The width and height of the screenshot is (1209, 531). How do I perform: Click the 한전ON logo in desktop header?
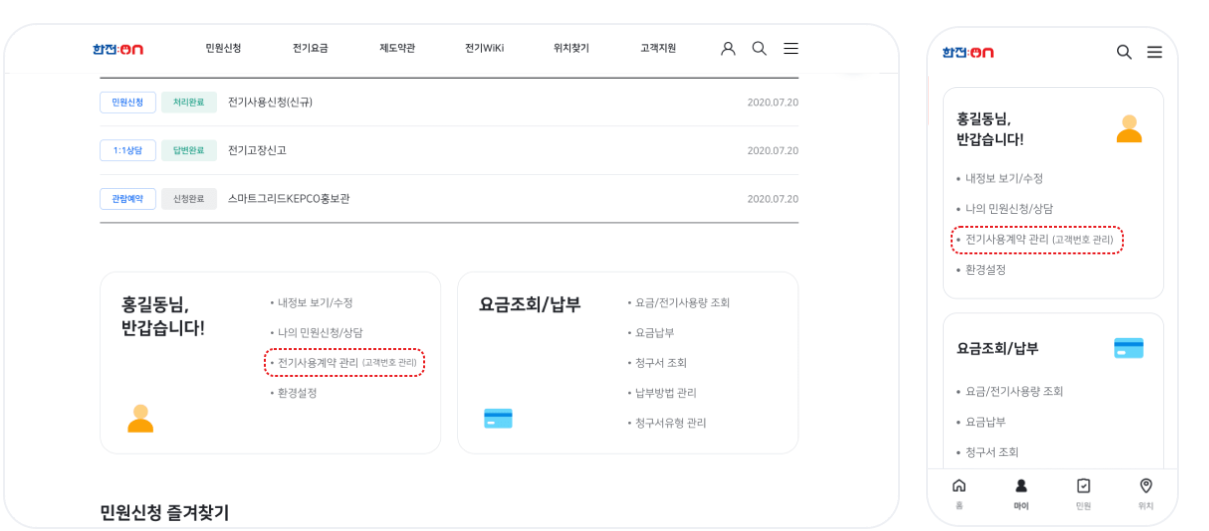click(x=118, y=49)
